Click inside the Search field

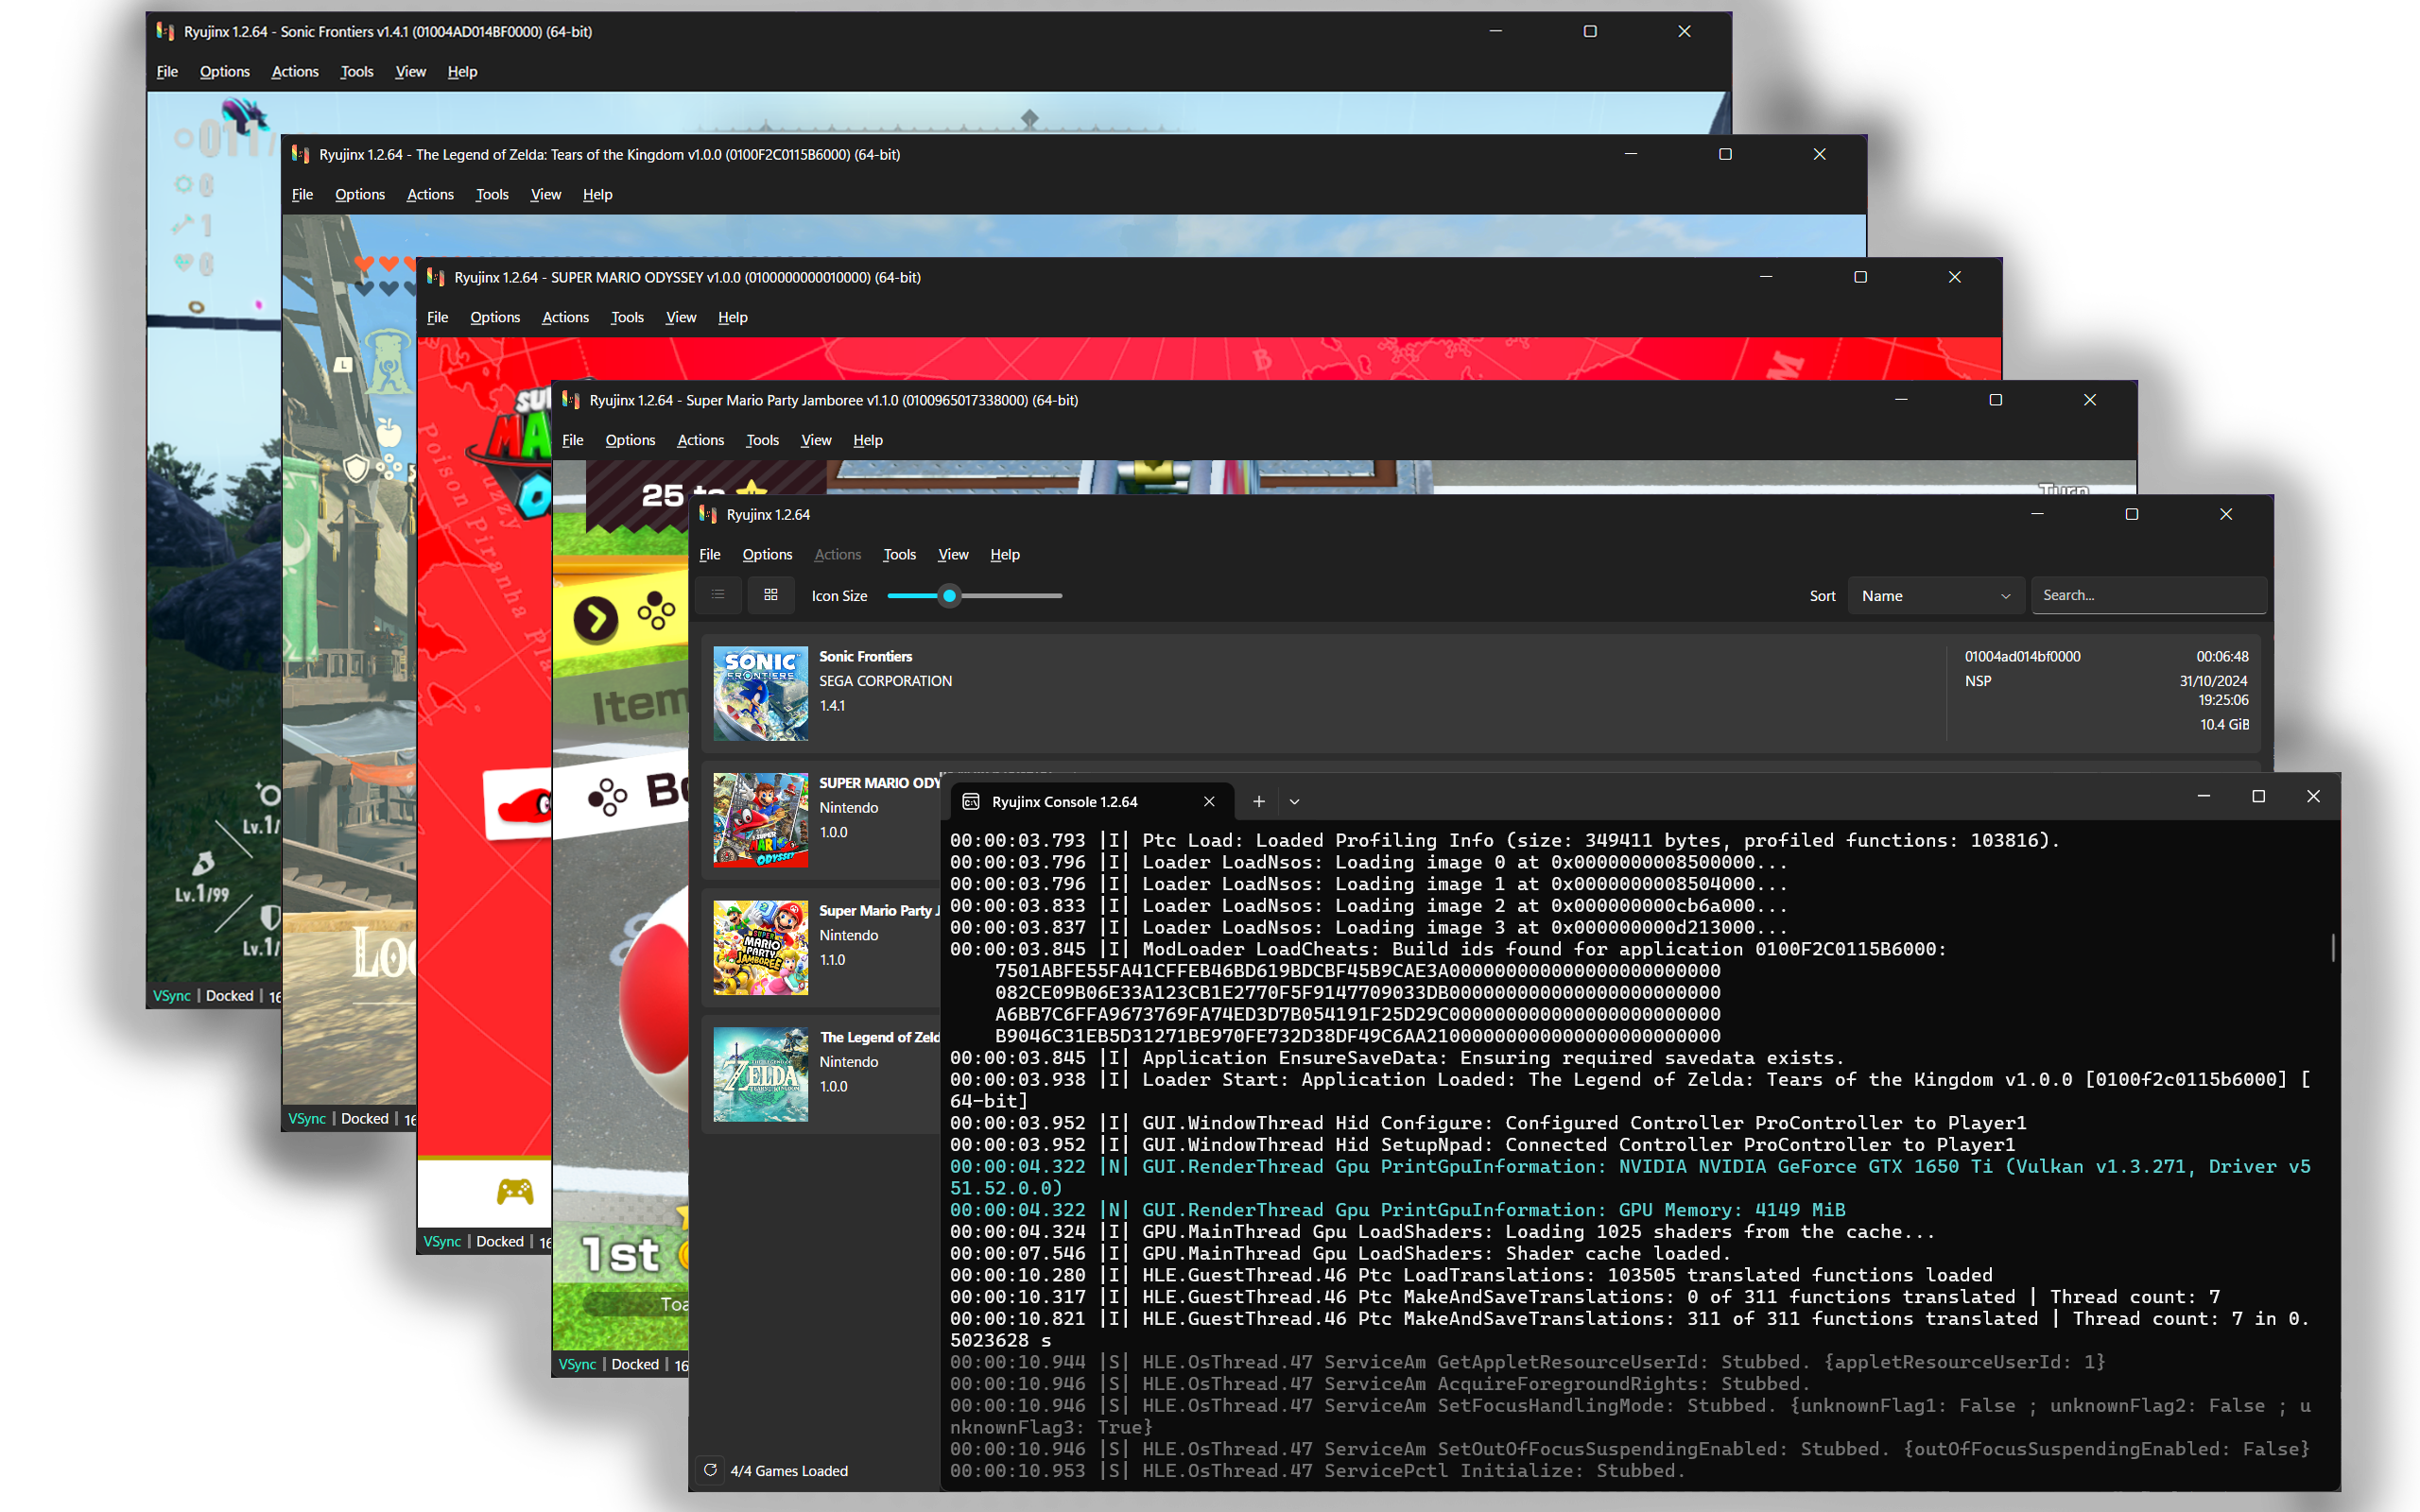click(x=2148, y=595)
